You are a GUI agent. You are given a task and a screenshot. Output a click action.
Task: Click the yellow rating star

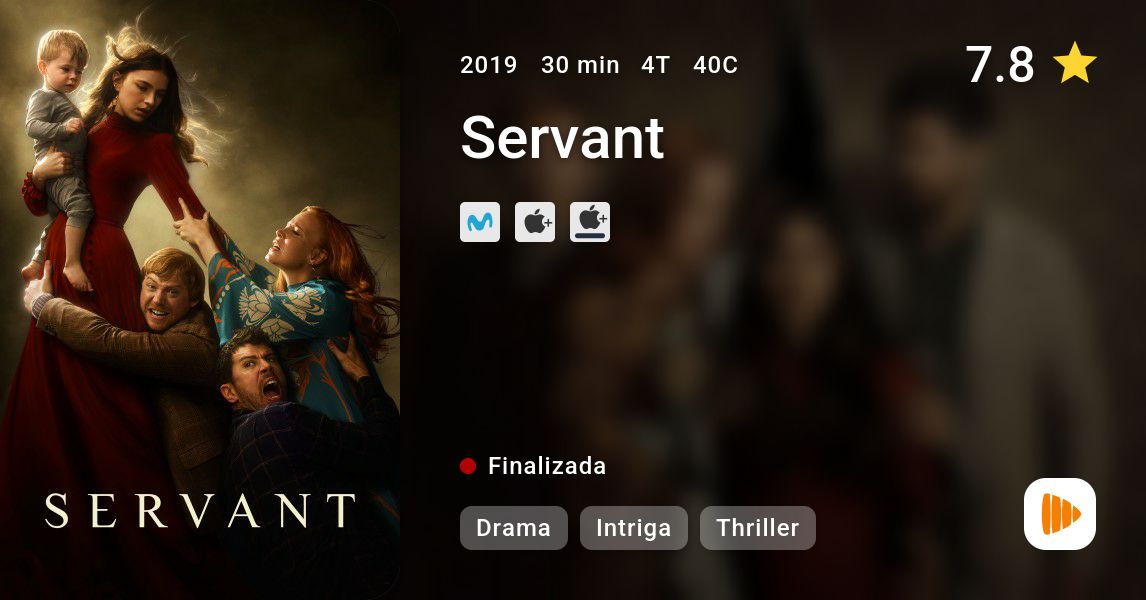[x=1074, y=63]
